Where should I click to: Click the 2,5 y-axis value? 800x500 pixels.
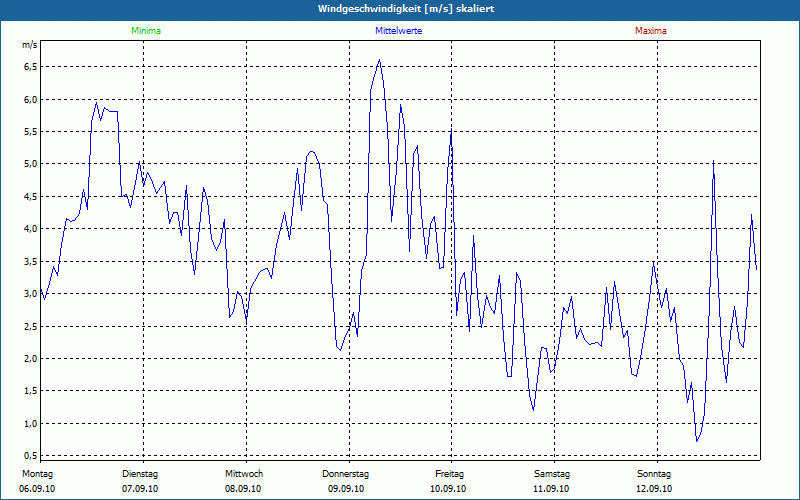click(x=31, y=326)
